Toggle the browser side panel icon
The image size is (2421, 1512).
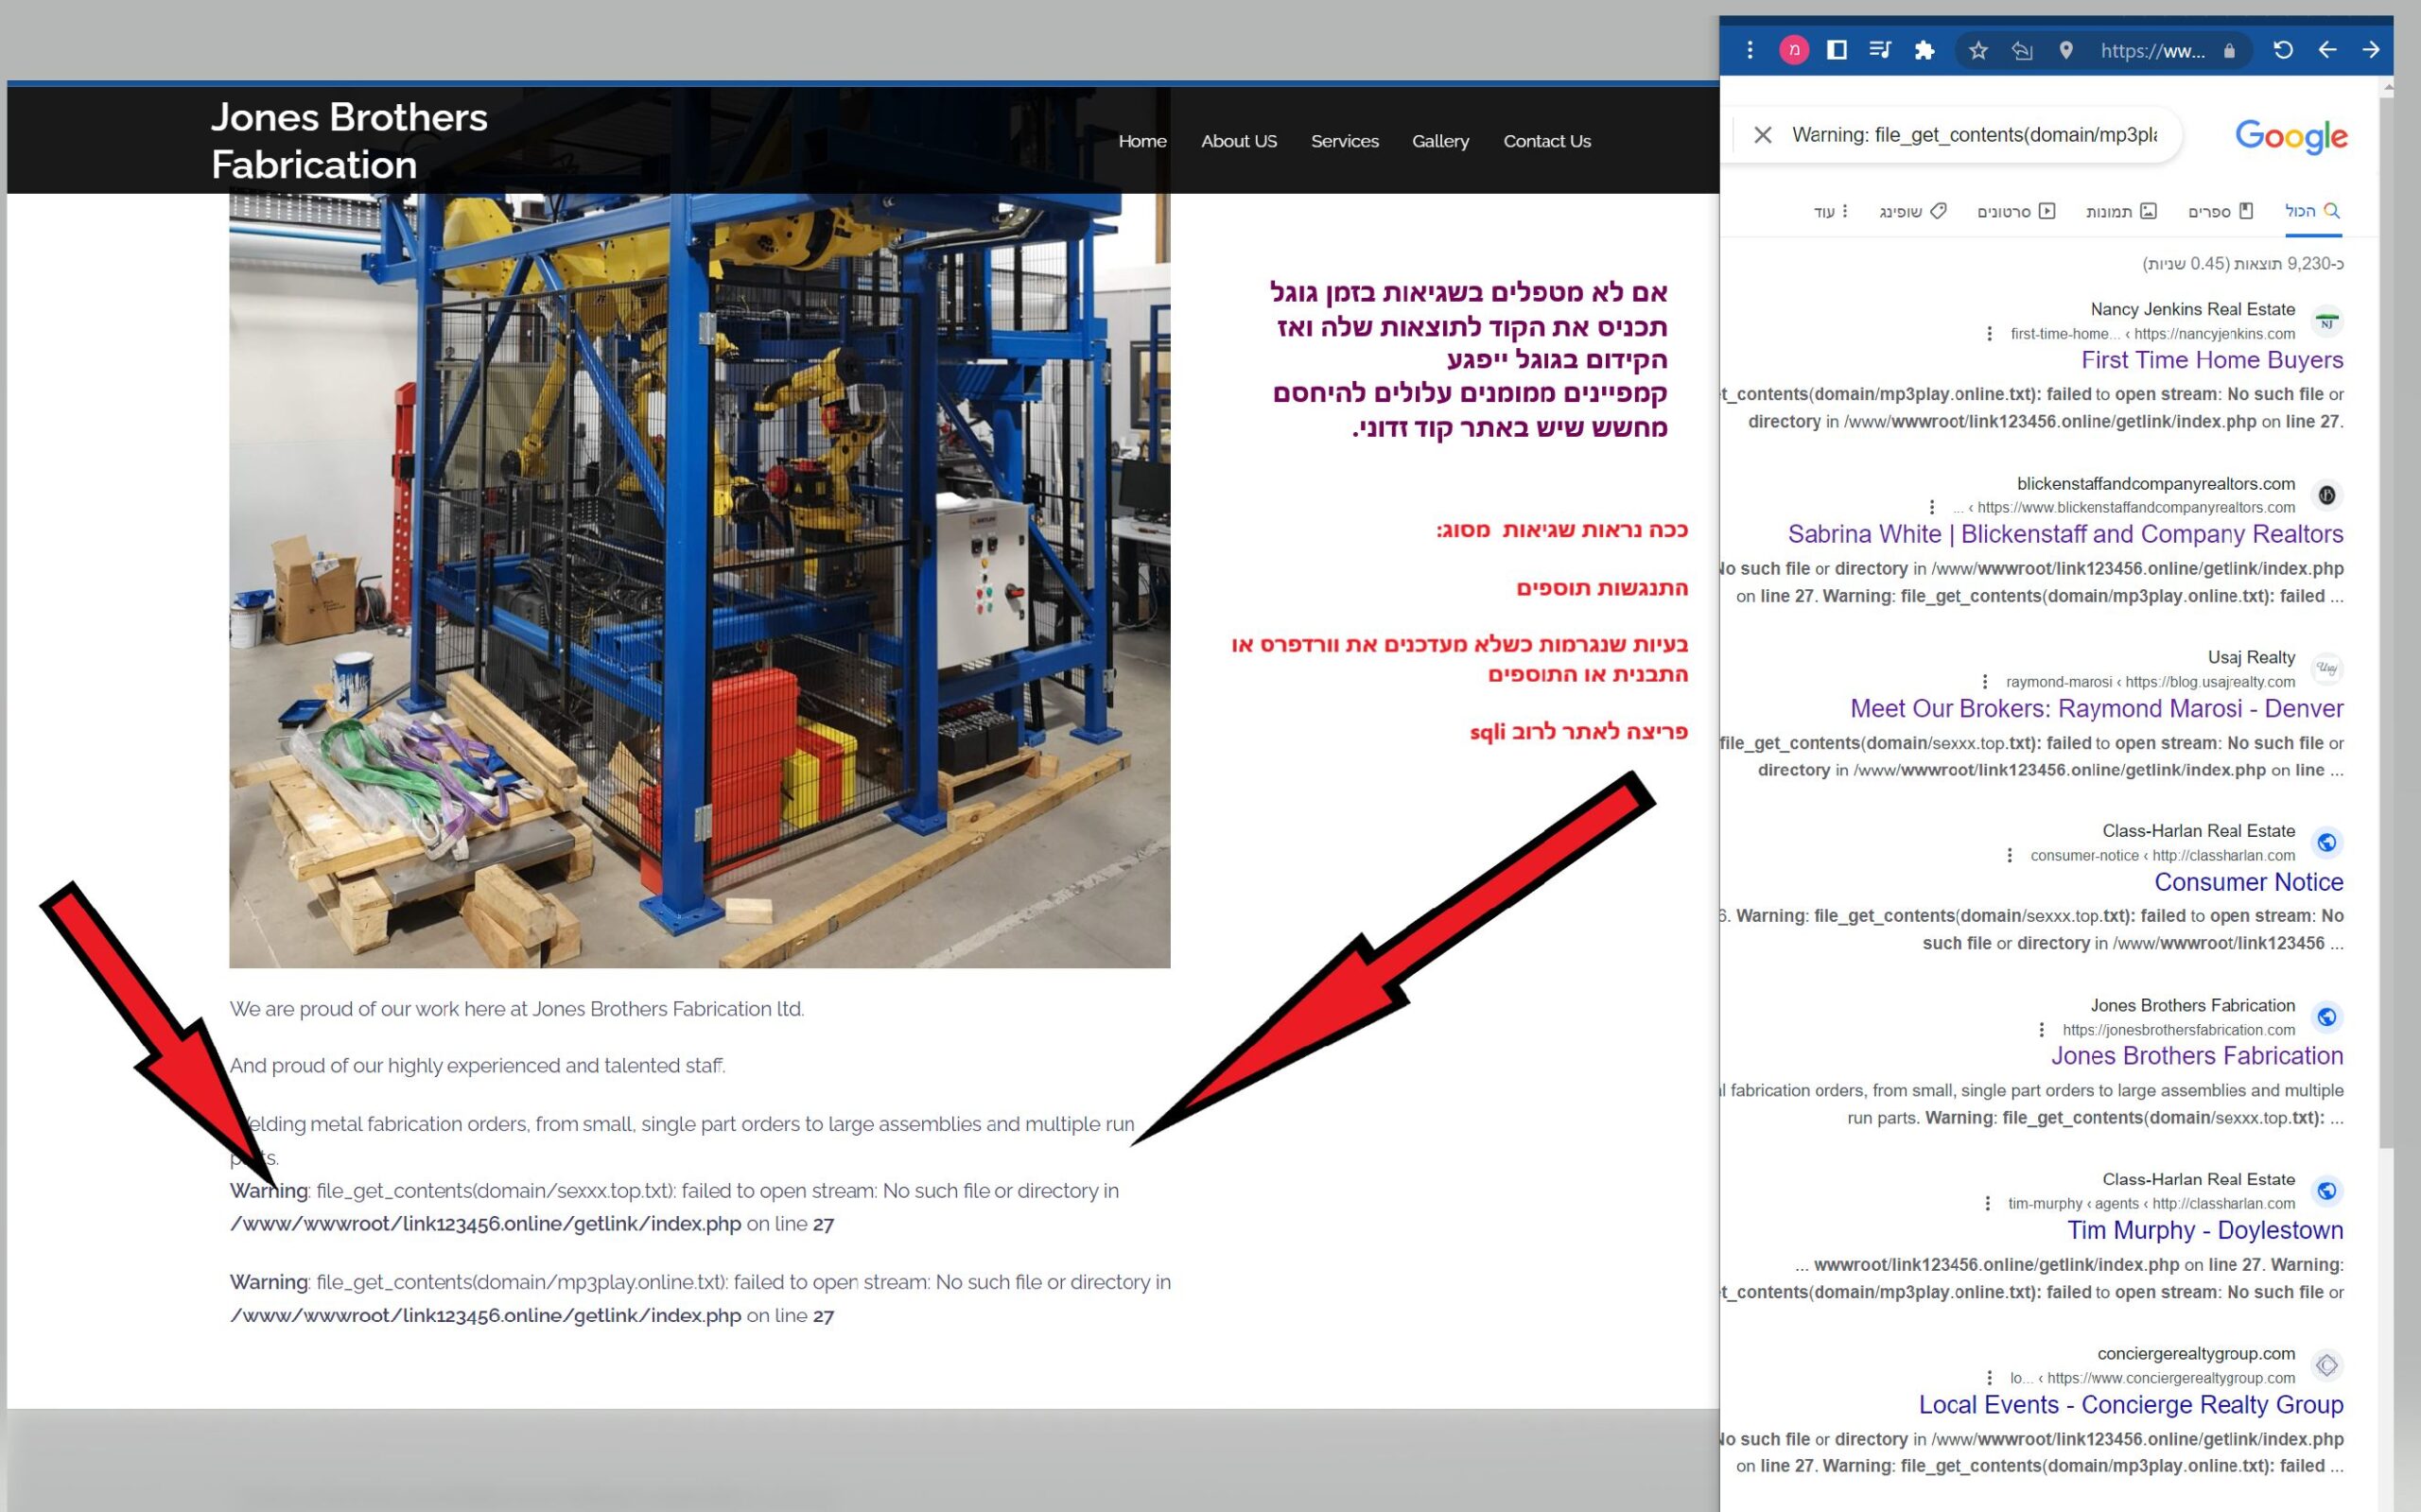[x=1836, y=50]
